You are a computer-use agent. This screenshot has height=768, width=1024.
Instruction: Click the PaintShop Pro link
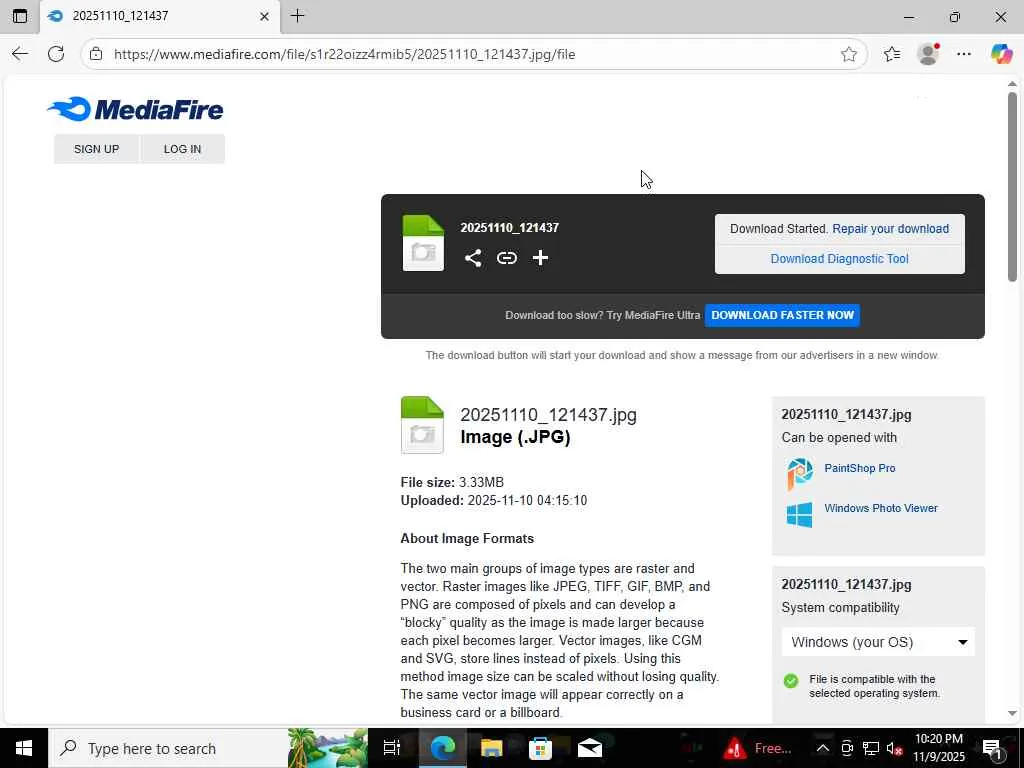pyautogui.click(x=859, y=468)
